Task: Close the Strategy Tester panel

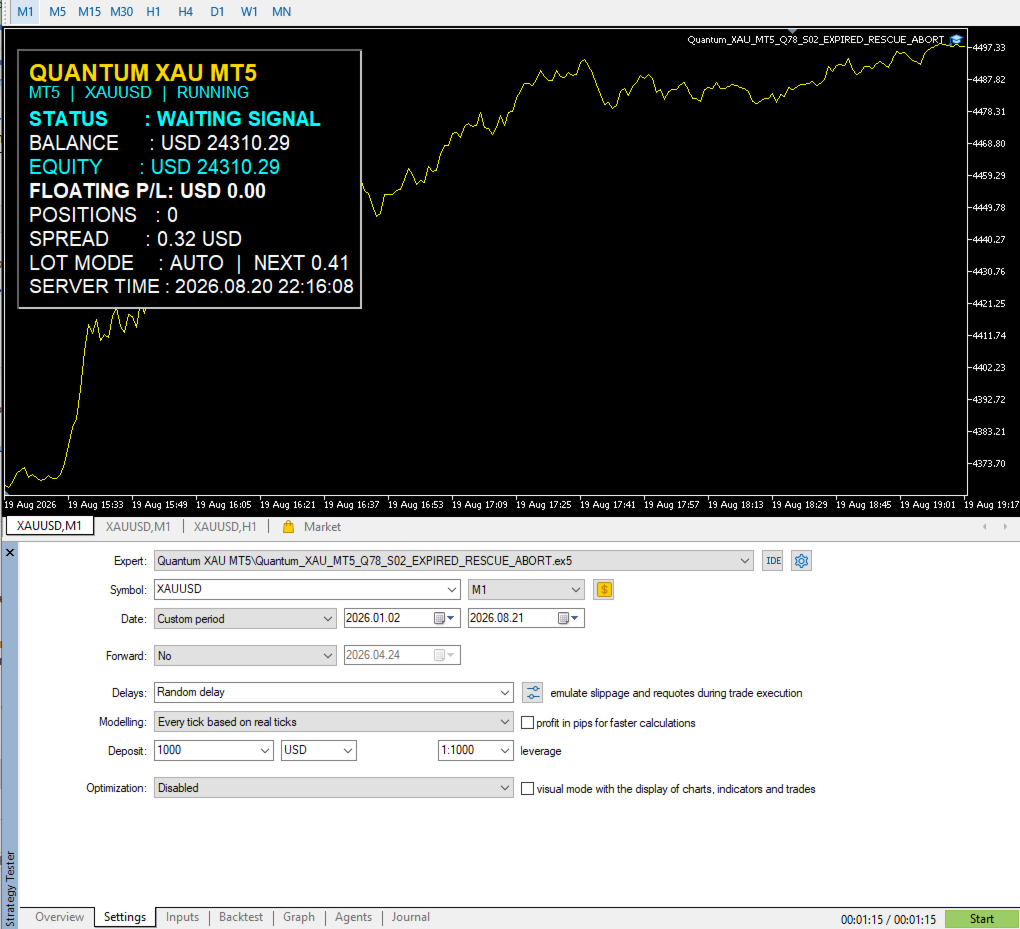Action: pyautogui.click(x=10, y=552)
